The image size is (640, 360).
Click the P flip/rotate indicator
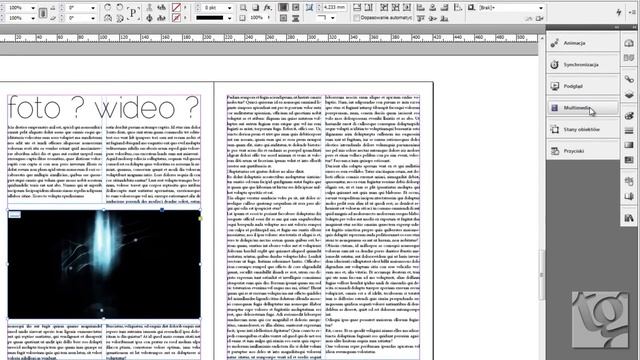[x=133, y=13]
